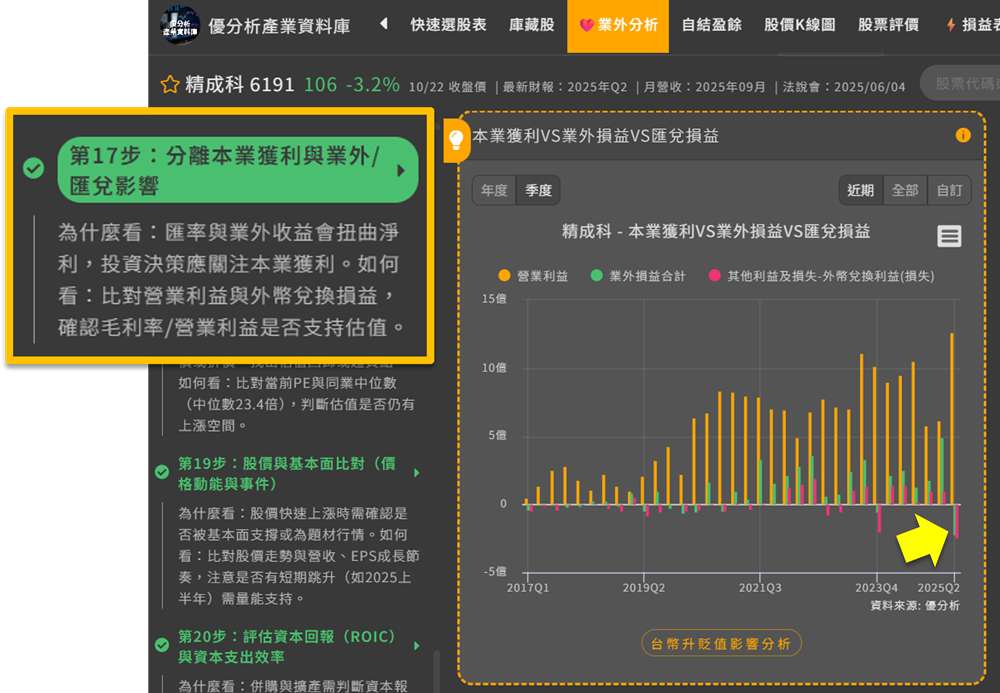1000x693 pixels.
Task: Switch to the 自結盈餘 tab
Action: click(x=711, y=25)
